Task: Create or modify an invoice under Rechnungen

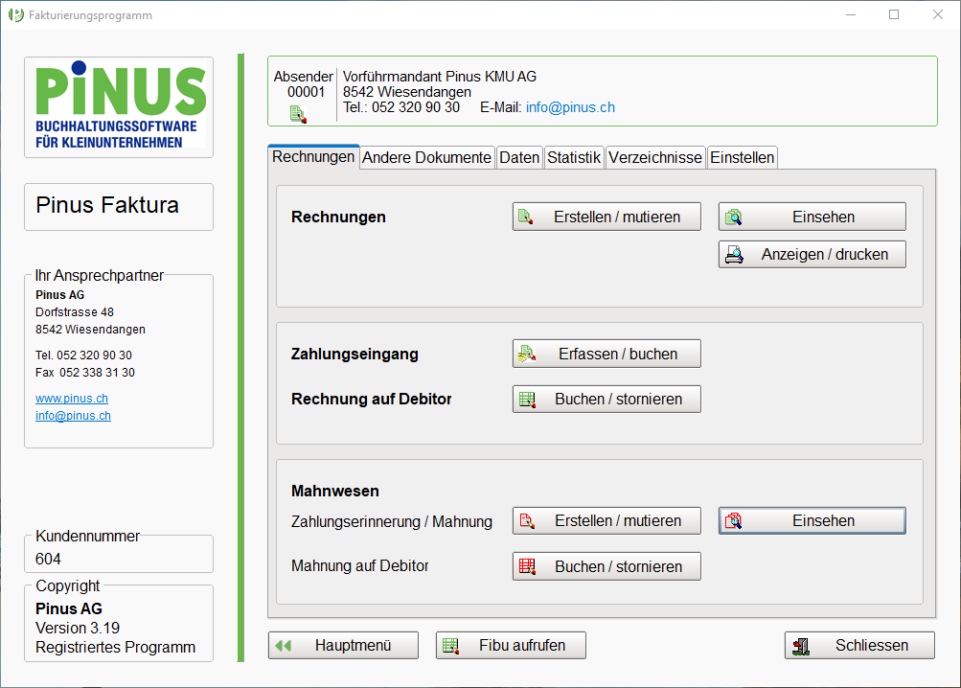Action: [x=606, y=217]
